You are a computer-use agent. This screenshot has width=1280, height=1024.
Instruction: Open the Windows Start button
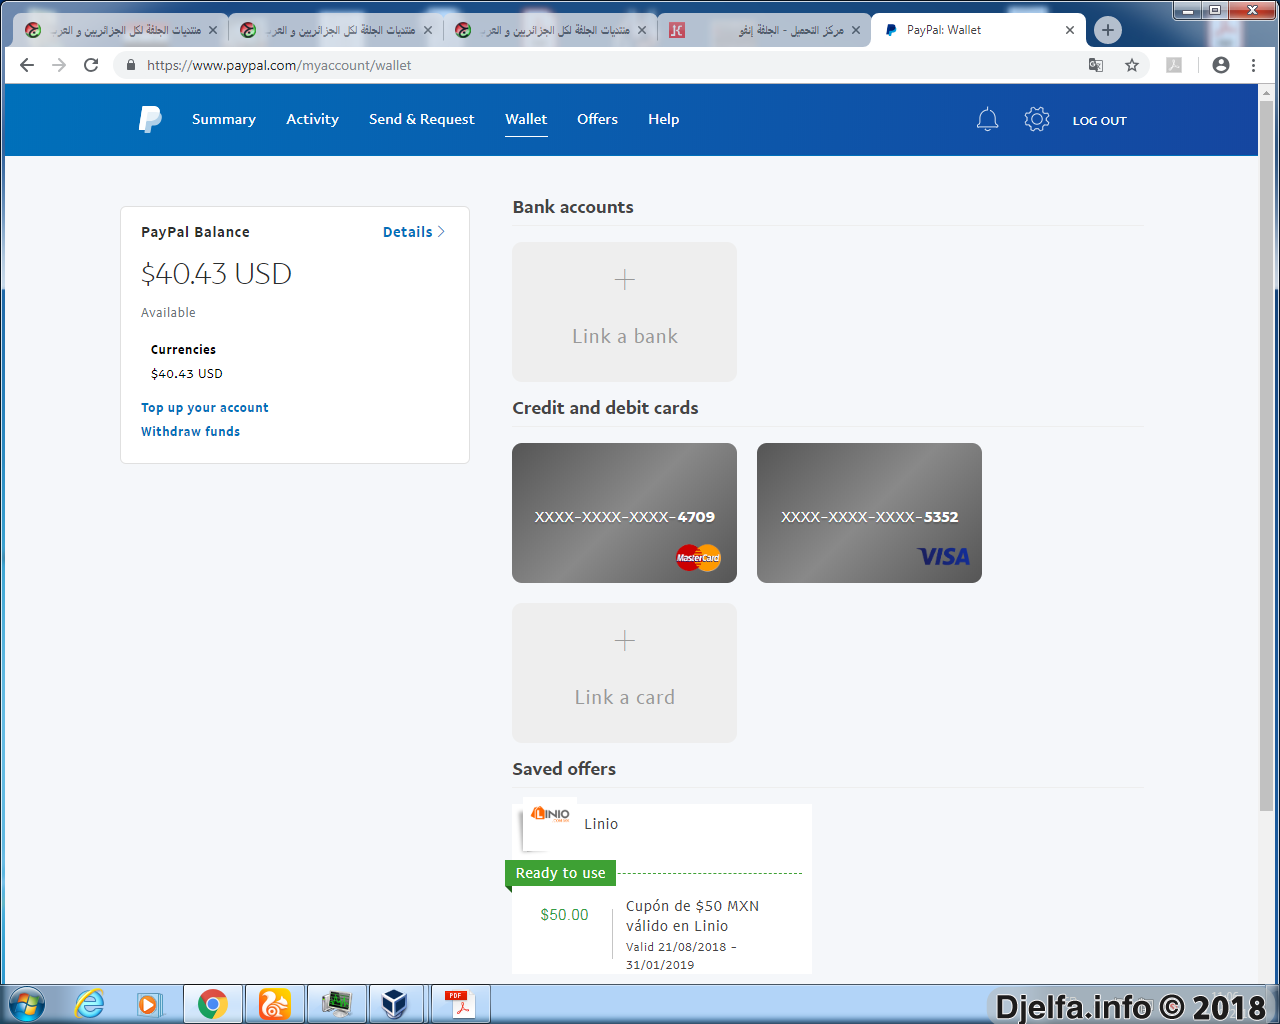pyautogui.click(x=26, y=1004)
